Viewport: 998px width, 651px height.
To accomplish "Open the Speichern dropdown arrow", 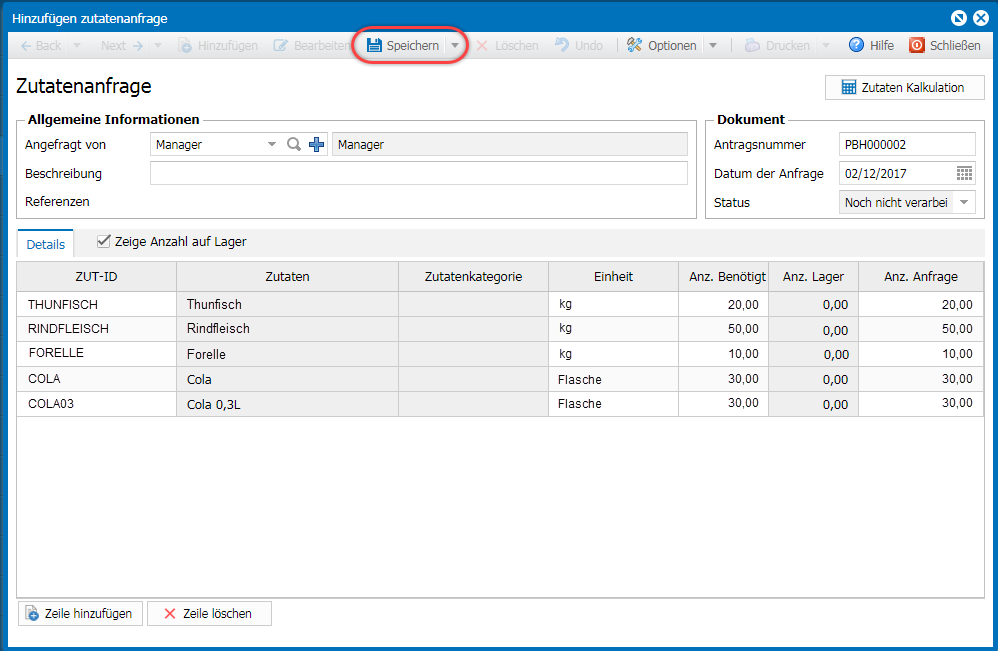I will click(x=455, y=45).
